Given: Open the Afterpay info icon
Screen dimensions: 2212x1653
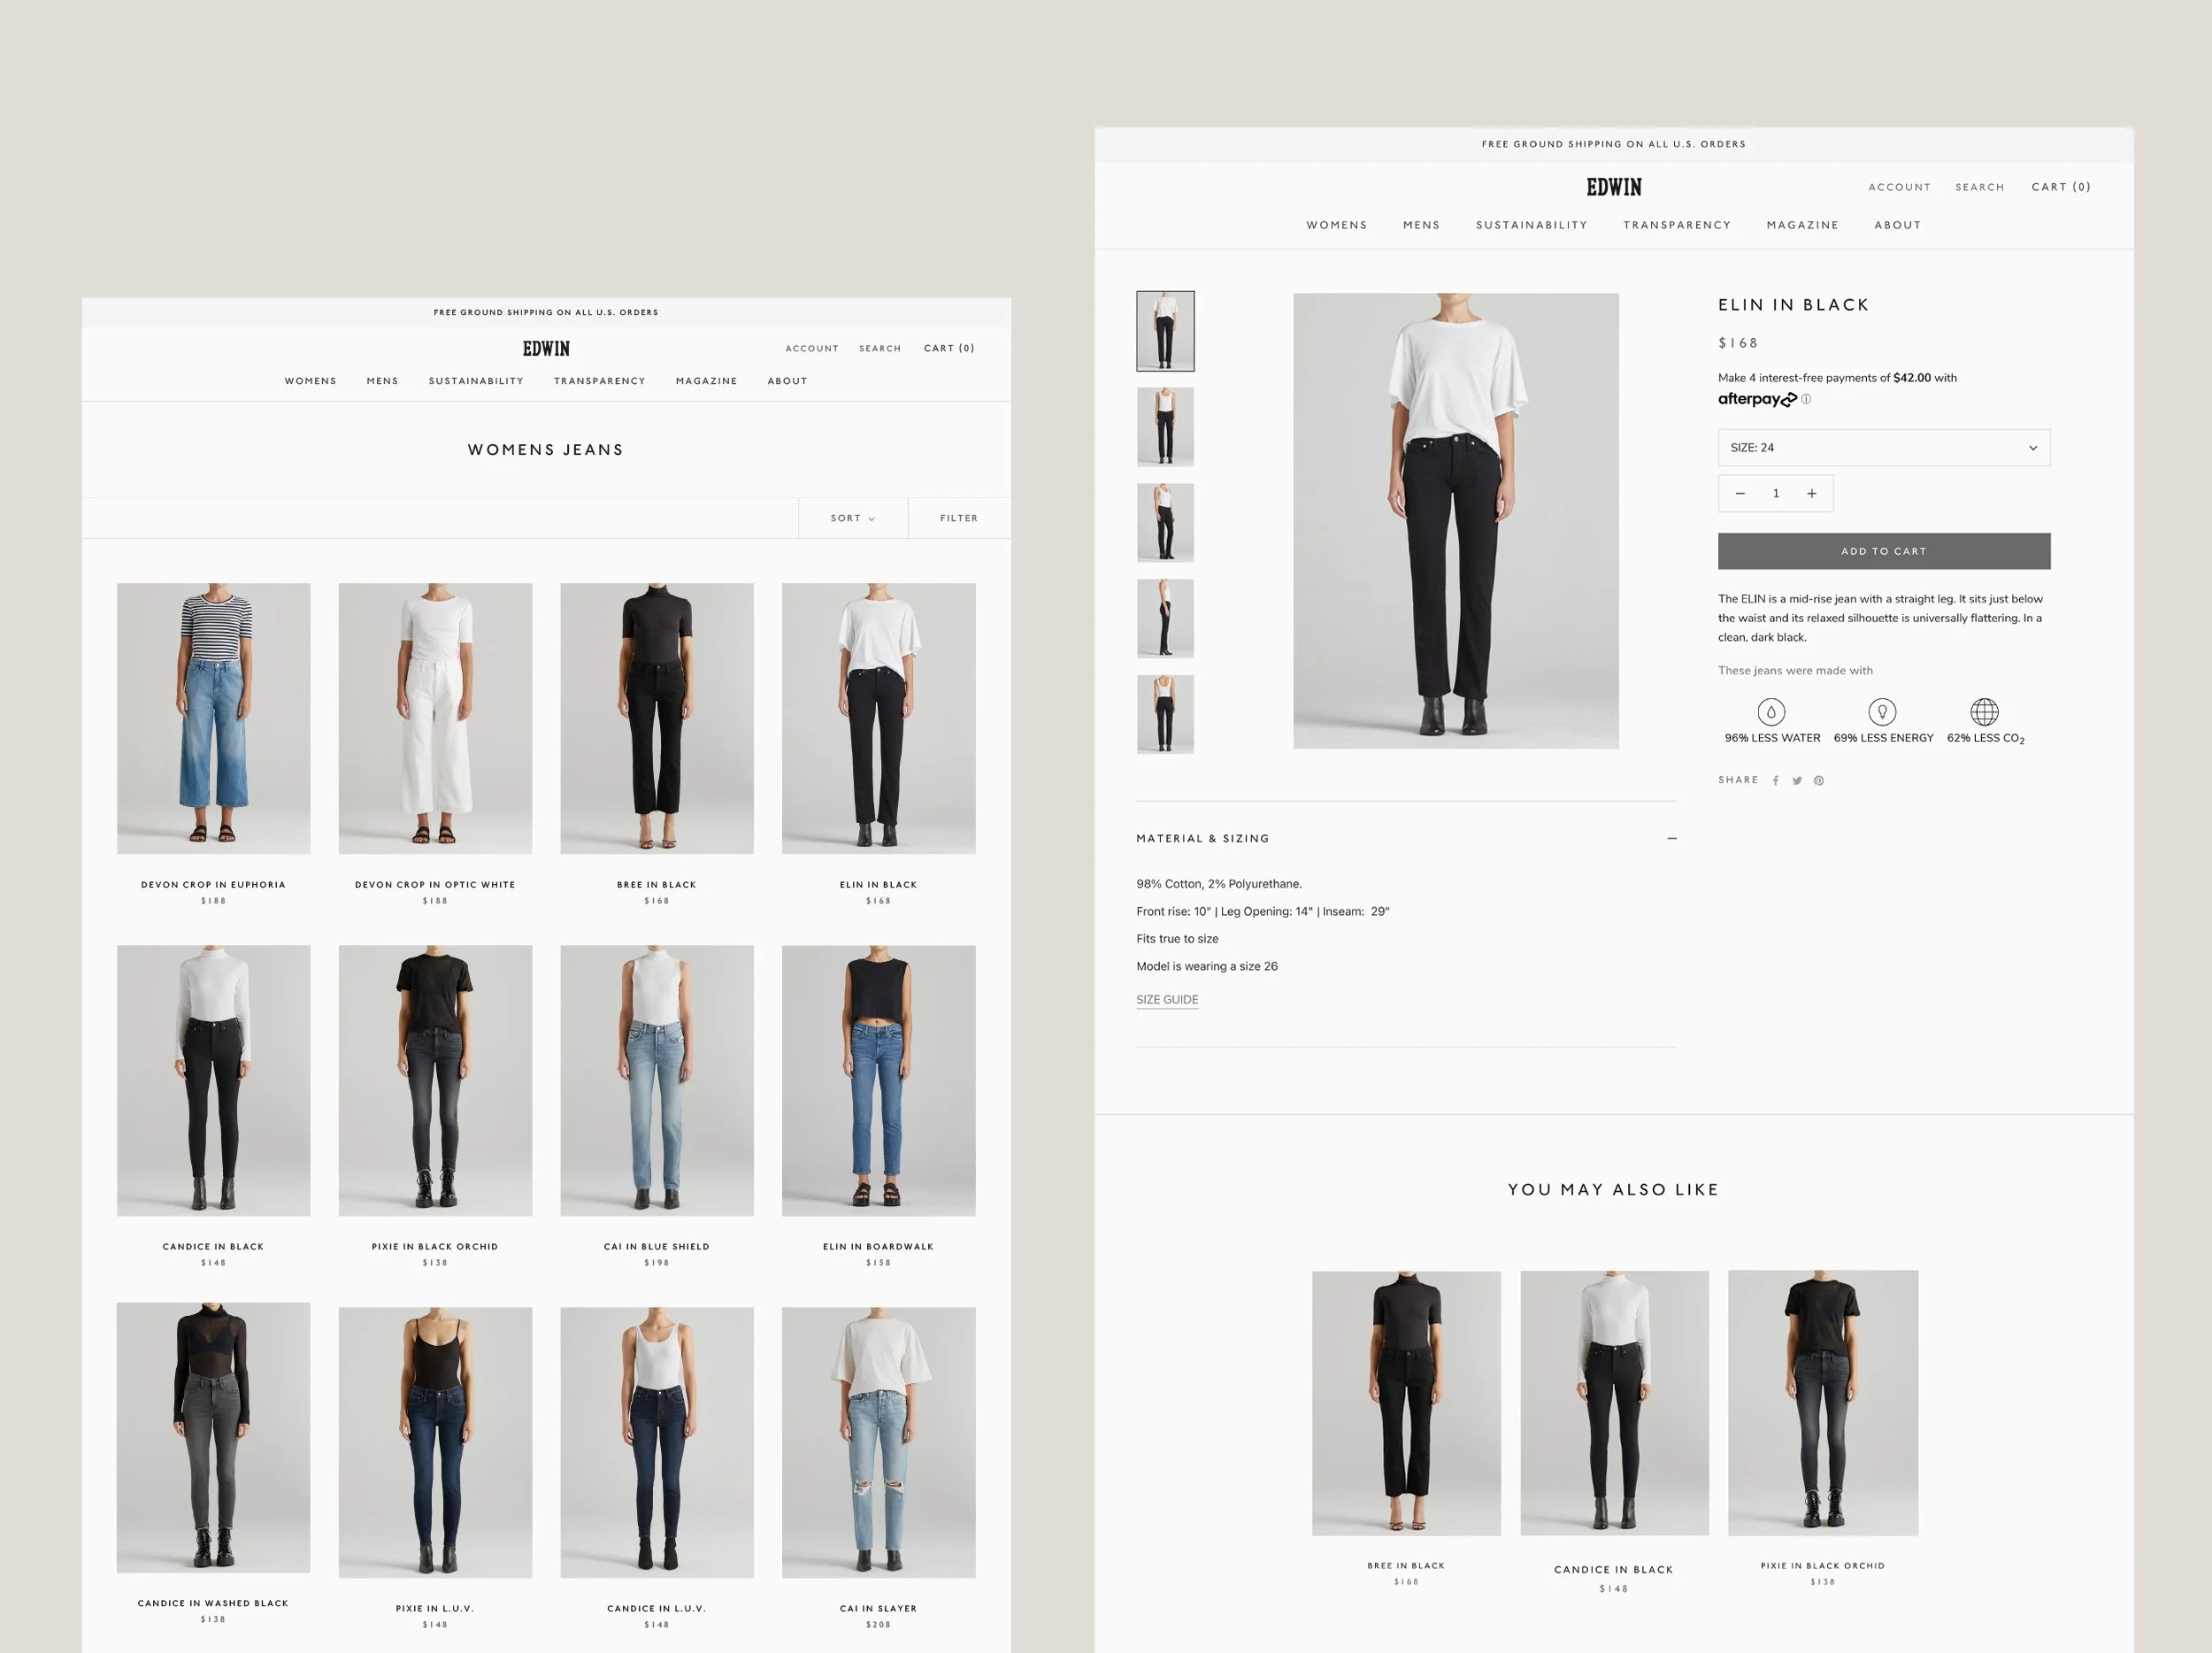Looking at the screenshot, I should click(x=1806, y=399).
